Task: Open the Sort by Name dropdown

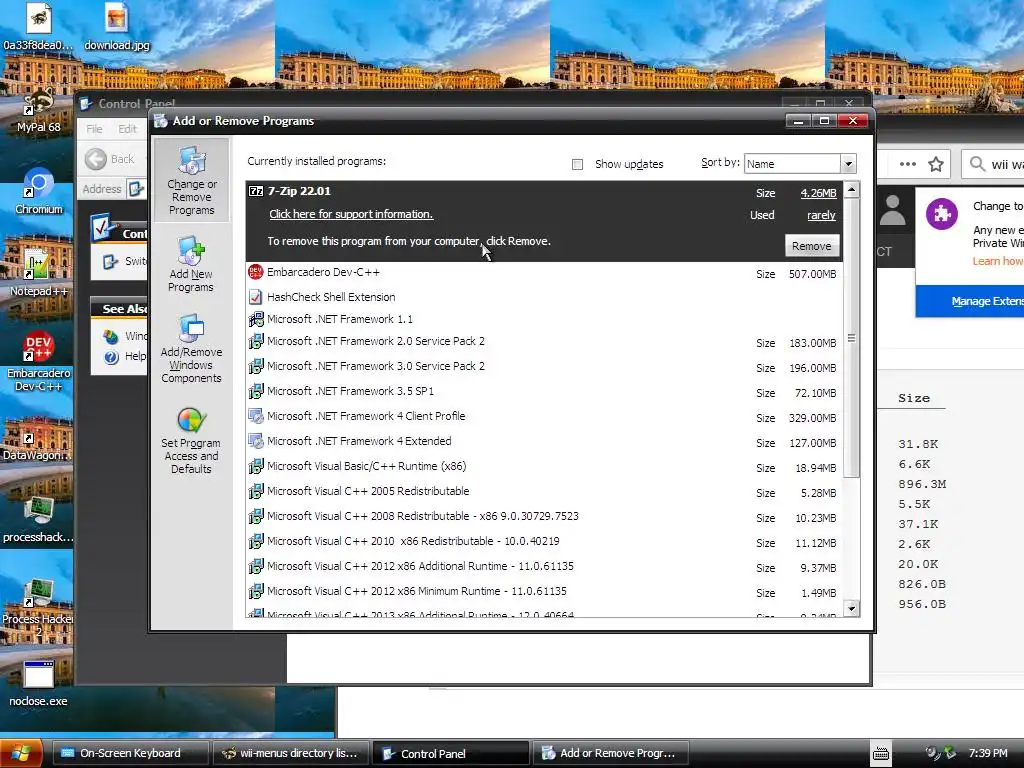Action: coord(848,164)
